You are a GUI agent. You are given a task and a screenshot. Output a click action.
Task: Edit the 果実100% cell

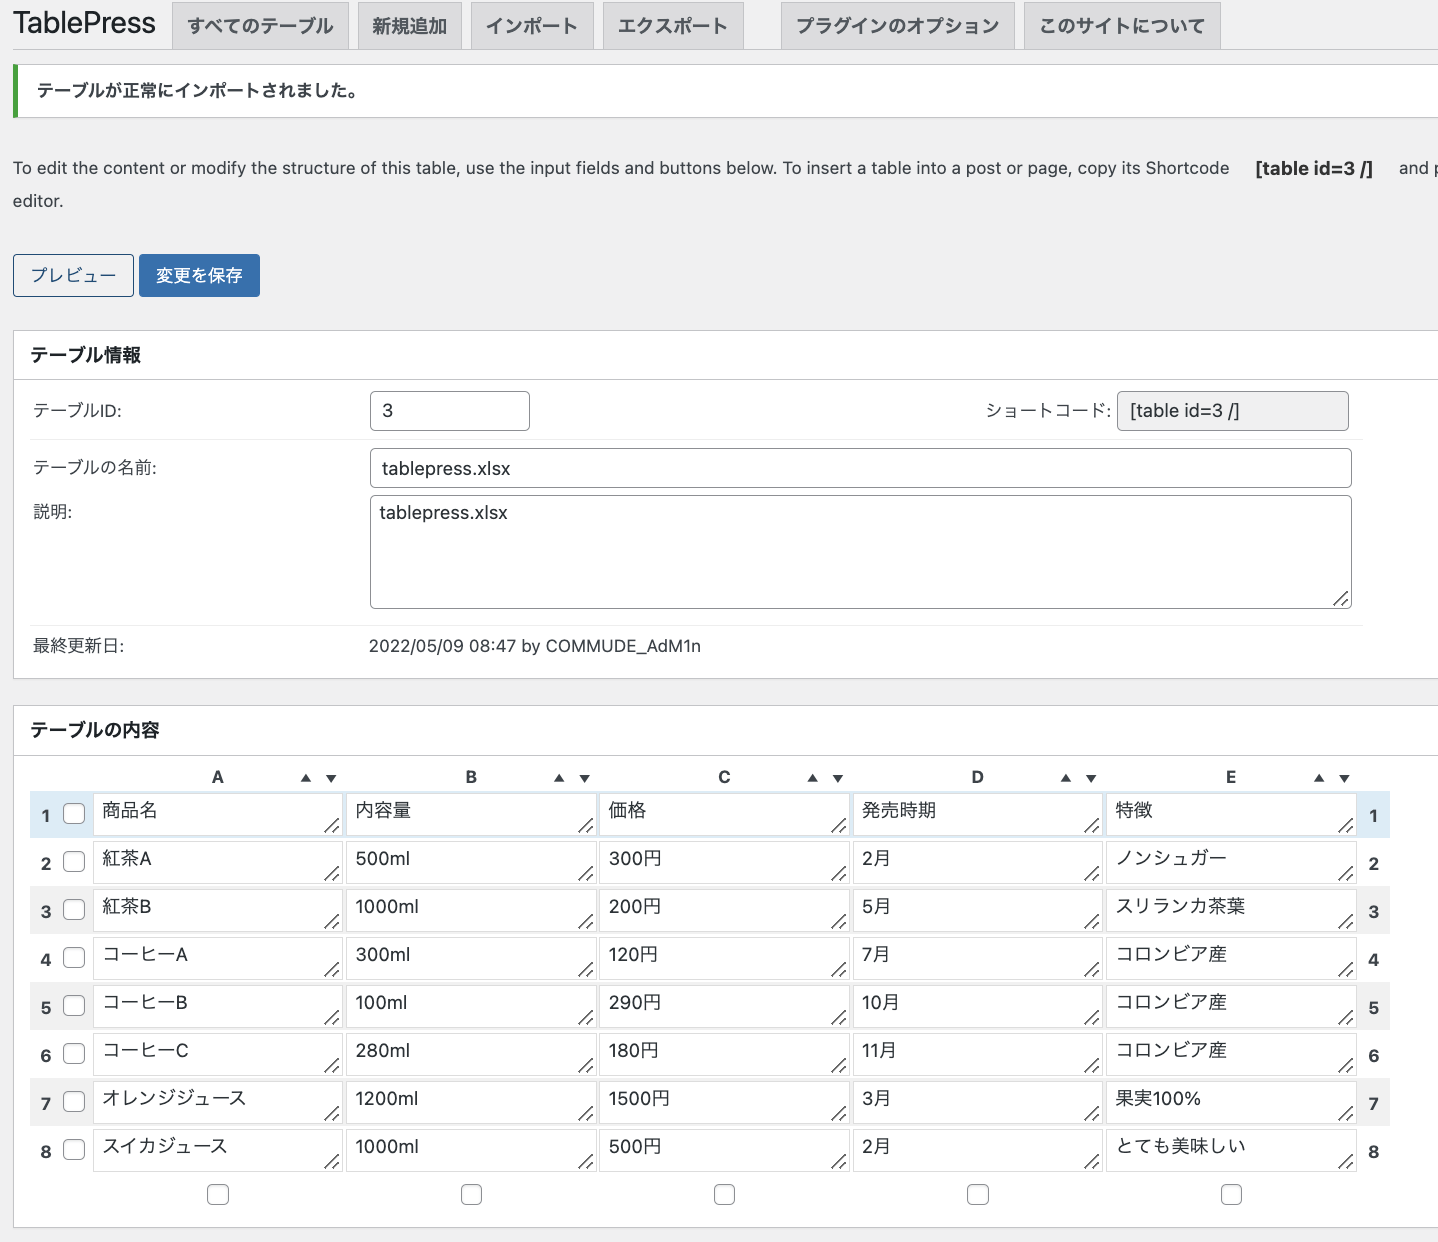1231,1102
